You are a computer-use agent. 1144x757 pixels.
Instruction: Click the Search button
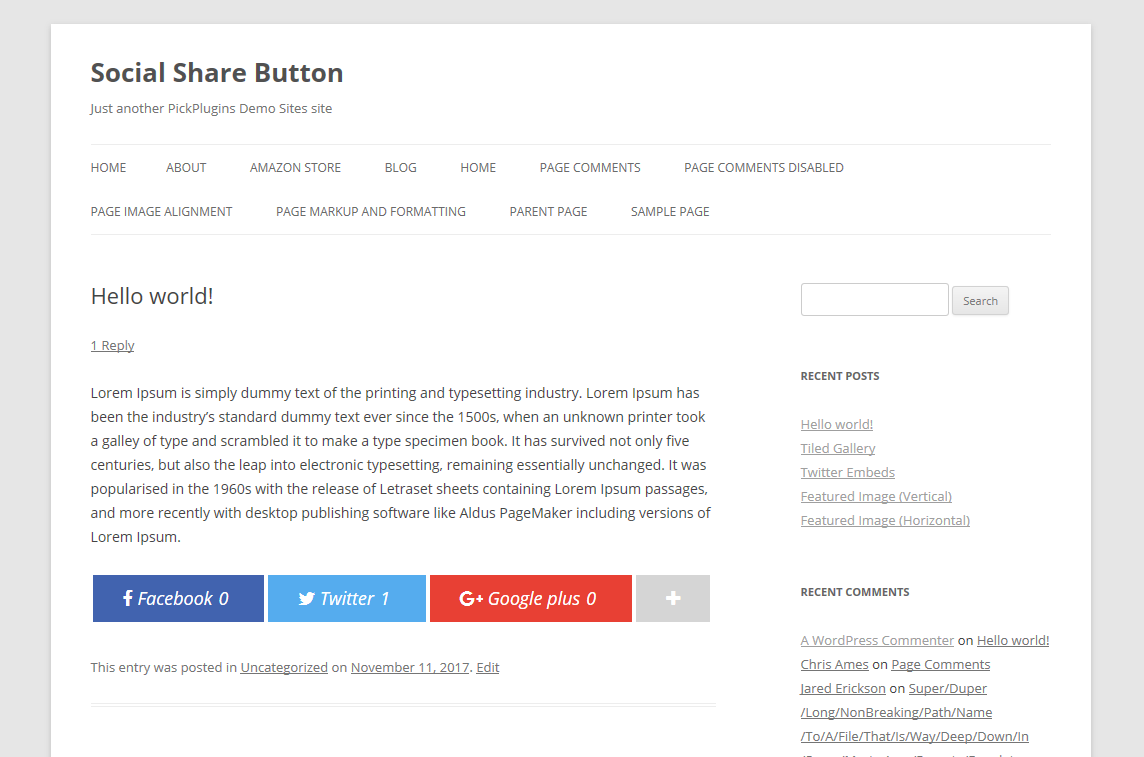point(980,300)
